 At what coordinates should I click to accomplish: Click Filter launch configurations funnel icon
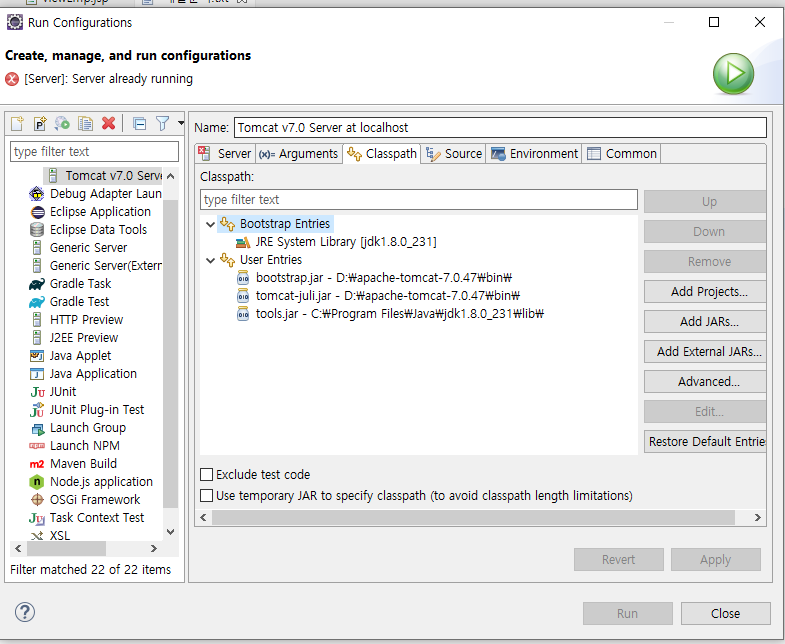(162, 123)
